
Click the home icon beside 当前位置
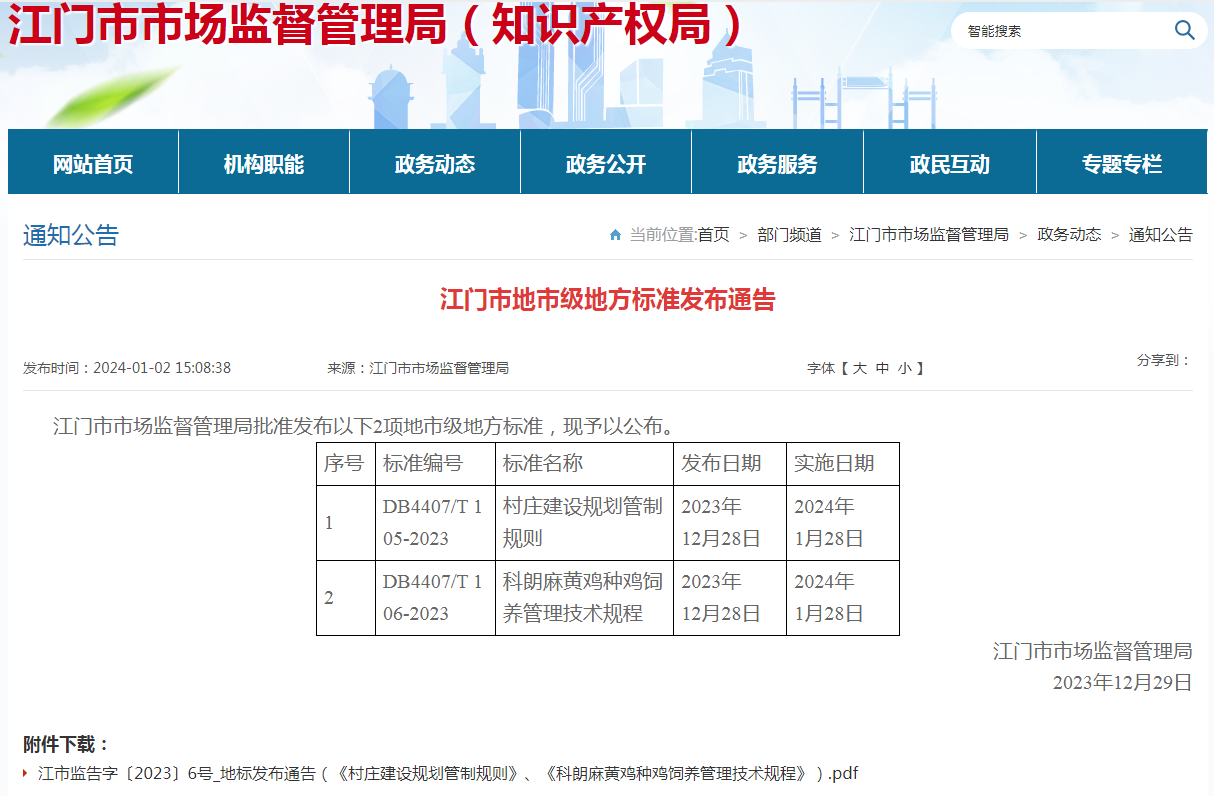tap(615, 235)
